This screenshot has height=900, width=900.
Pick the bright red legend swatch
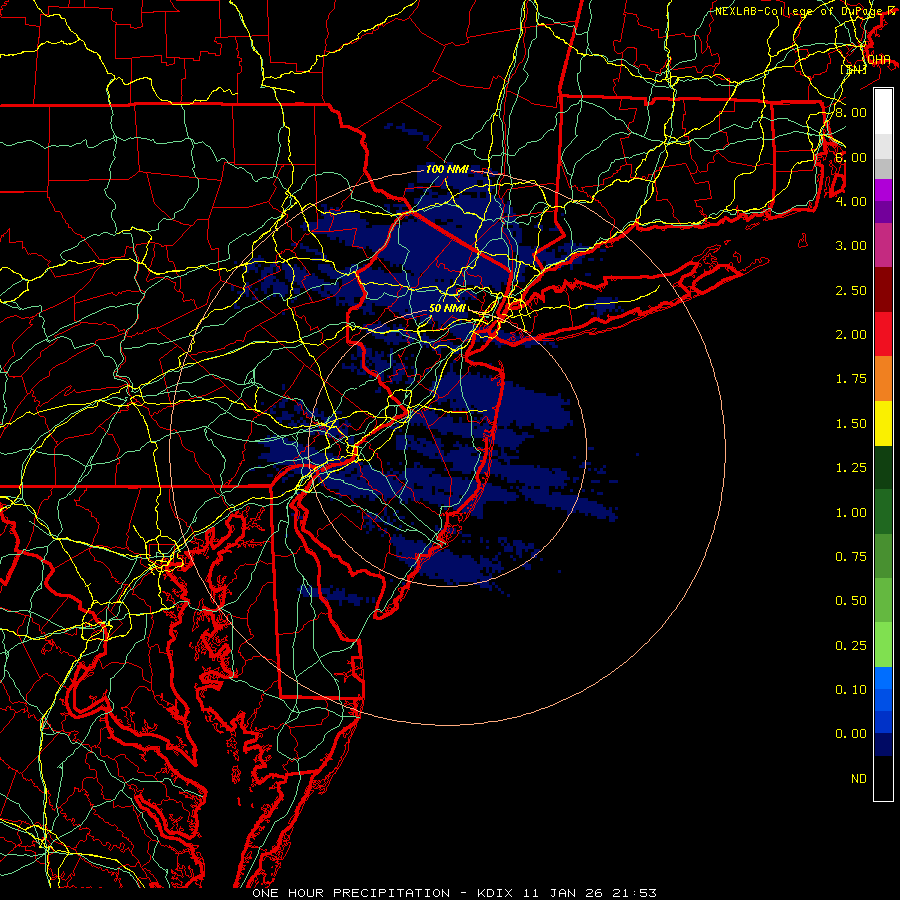coord(883,335)
